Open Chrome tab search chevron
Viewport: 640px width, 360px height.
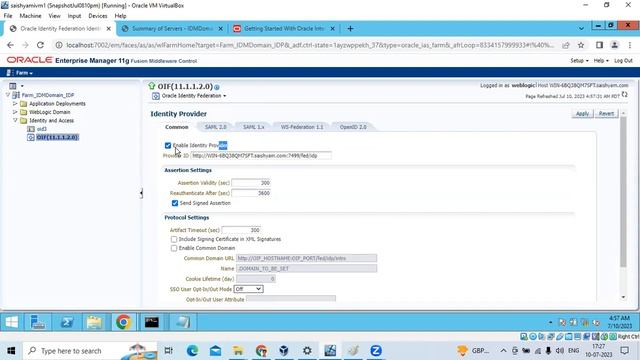(x=581, y=29)
